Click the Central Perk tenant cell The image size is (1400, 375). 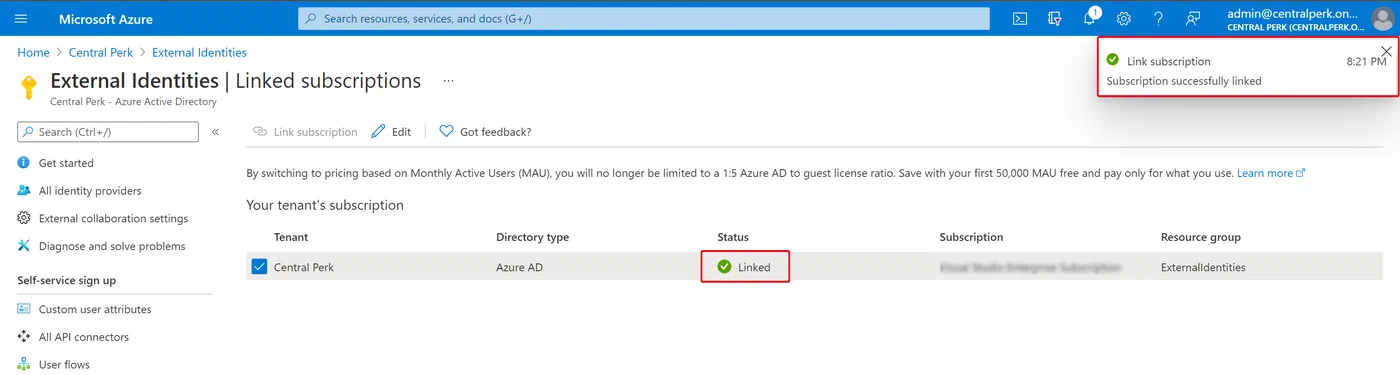(x=304, y=267)
